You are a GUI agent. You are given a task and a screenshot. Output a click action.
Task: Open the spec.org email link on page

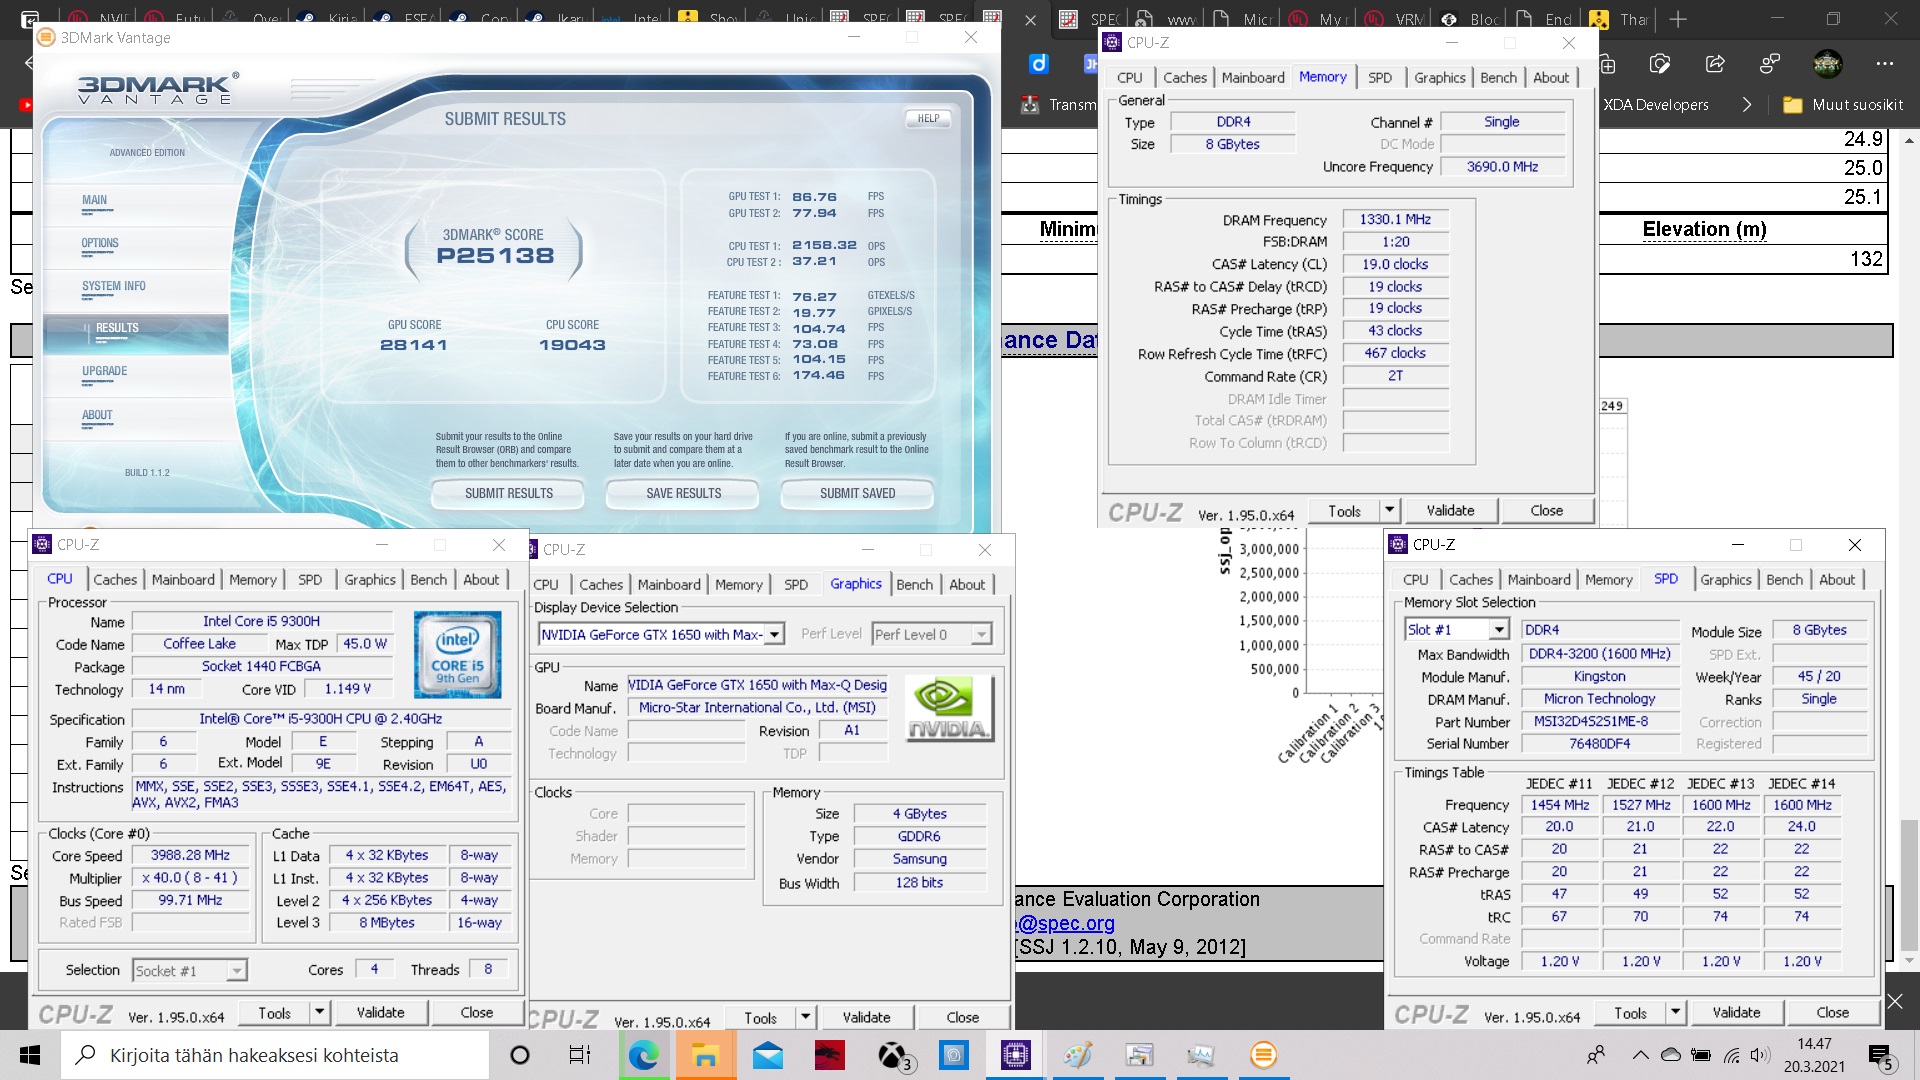coord(1065,923)
